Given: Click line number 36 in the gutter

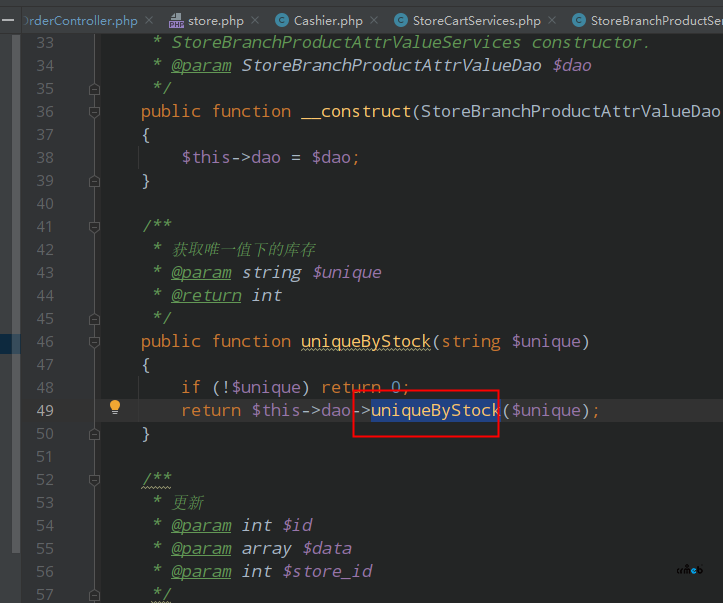Looking at the screenshot, I should (x=45, y=112).
